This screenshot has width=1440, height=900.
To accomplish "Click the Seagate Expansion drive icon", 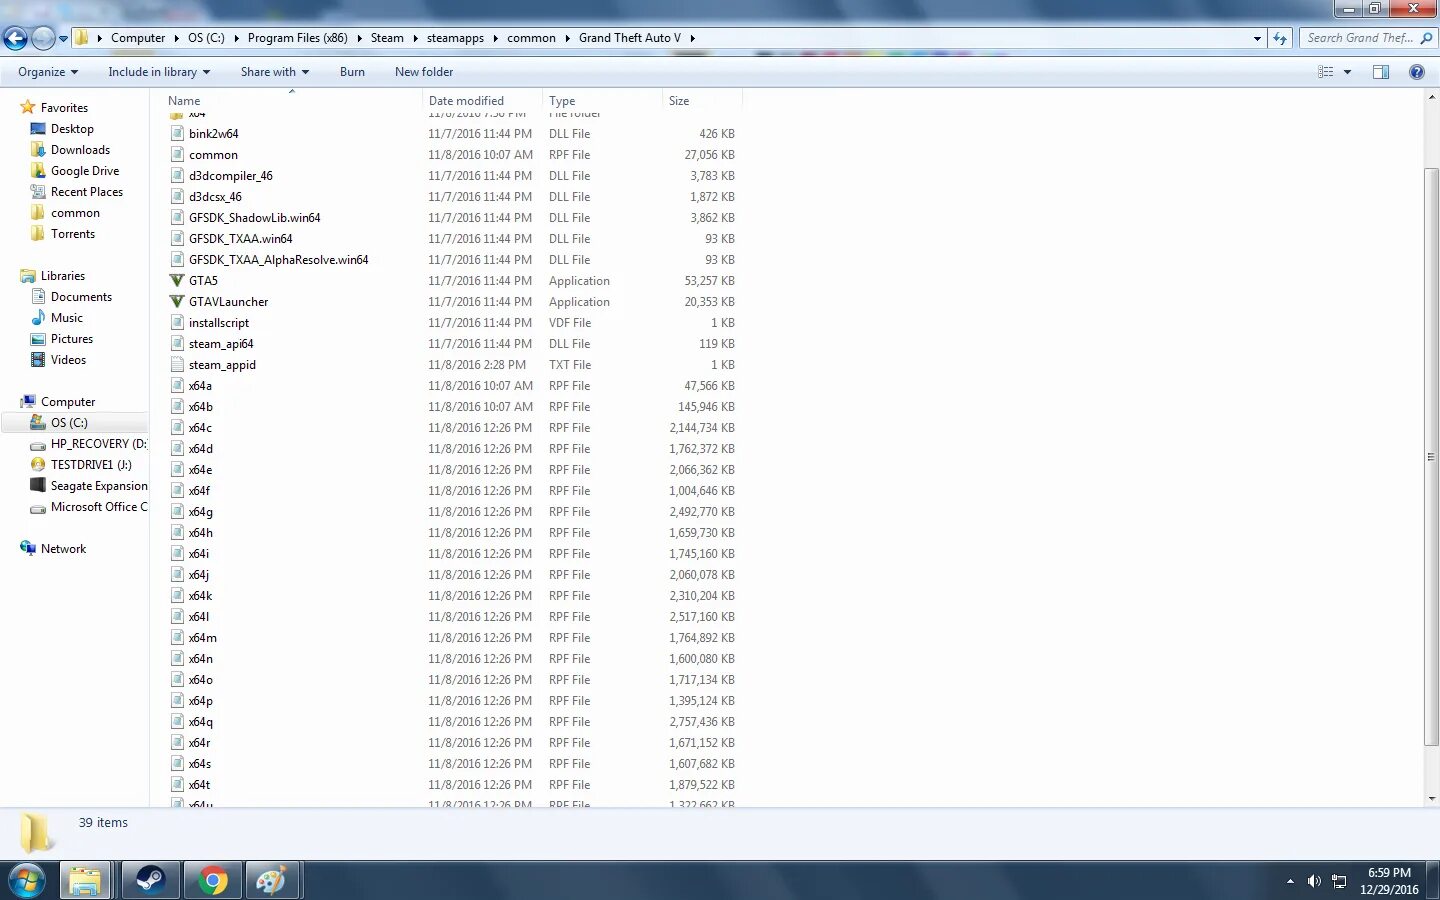I will click(x=38, y=486).
